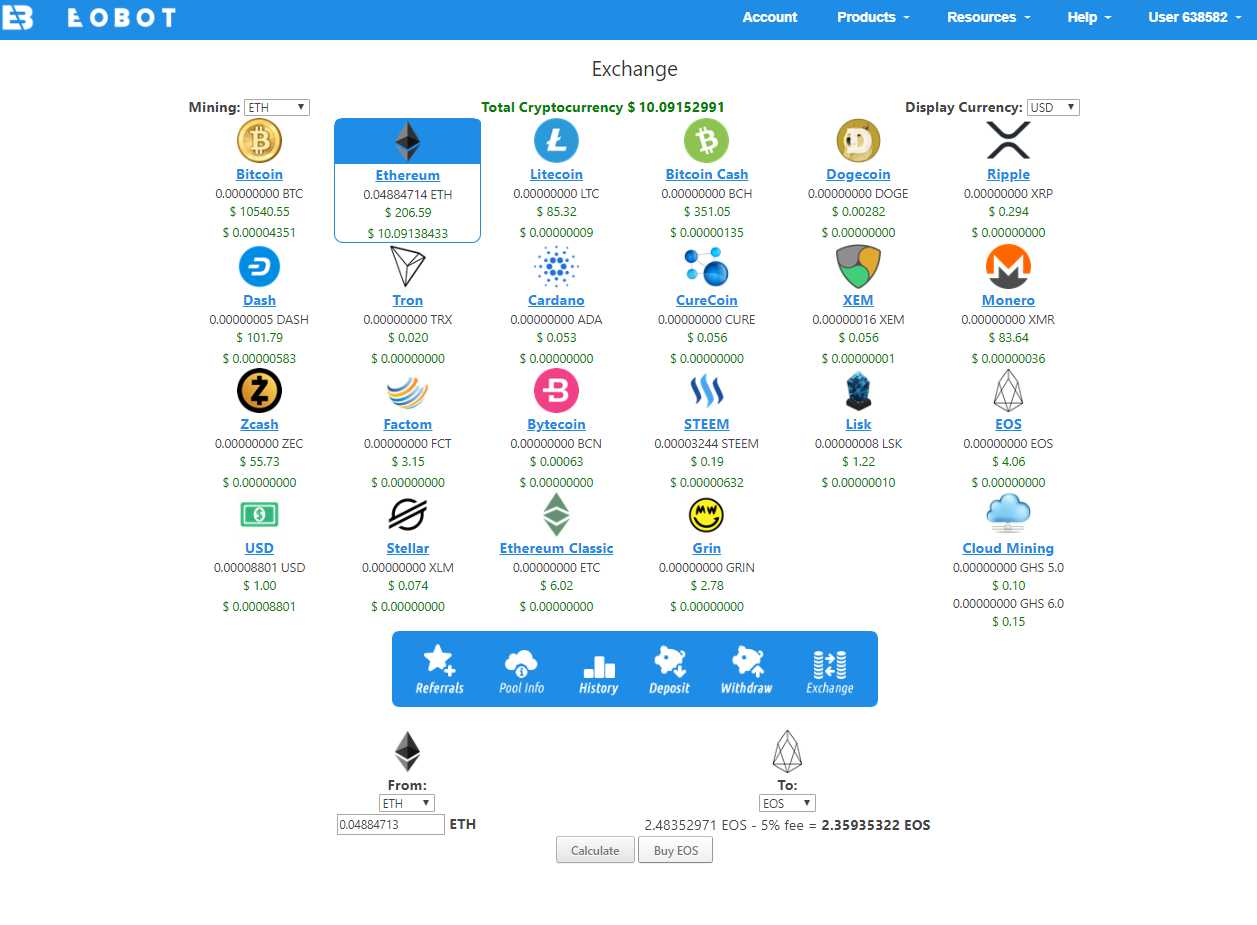
Task: Open the History bar chart button
Action: pyautogui.click(x=598, y=674)
